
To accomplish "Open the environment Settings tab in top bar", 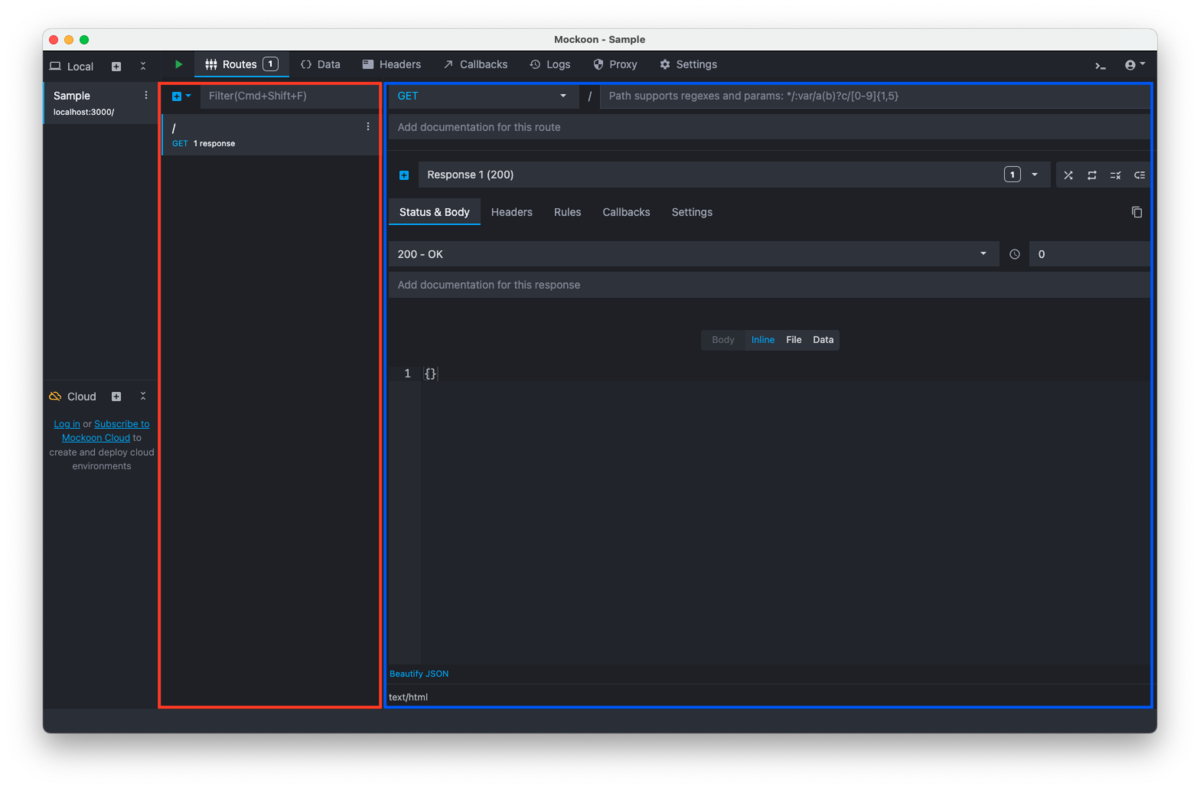I will (688, 65).
